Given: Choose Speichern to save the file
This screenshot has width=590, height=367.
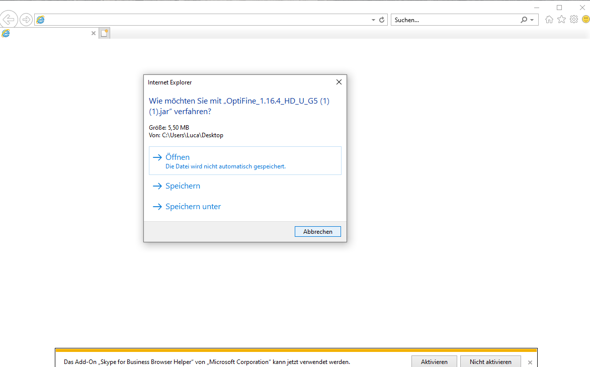Looking at the screenshot, I should (x=182, y=186).
